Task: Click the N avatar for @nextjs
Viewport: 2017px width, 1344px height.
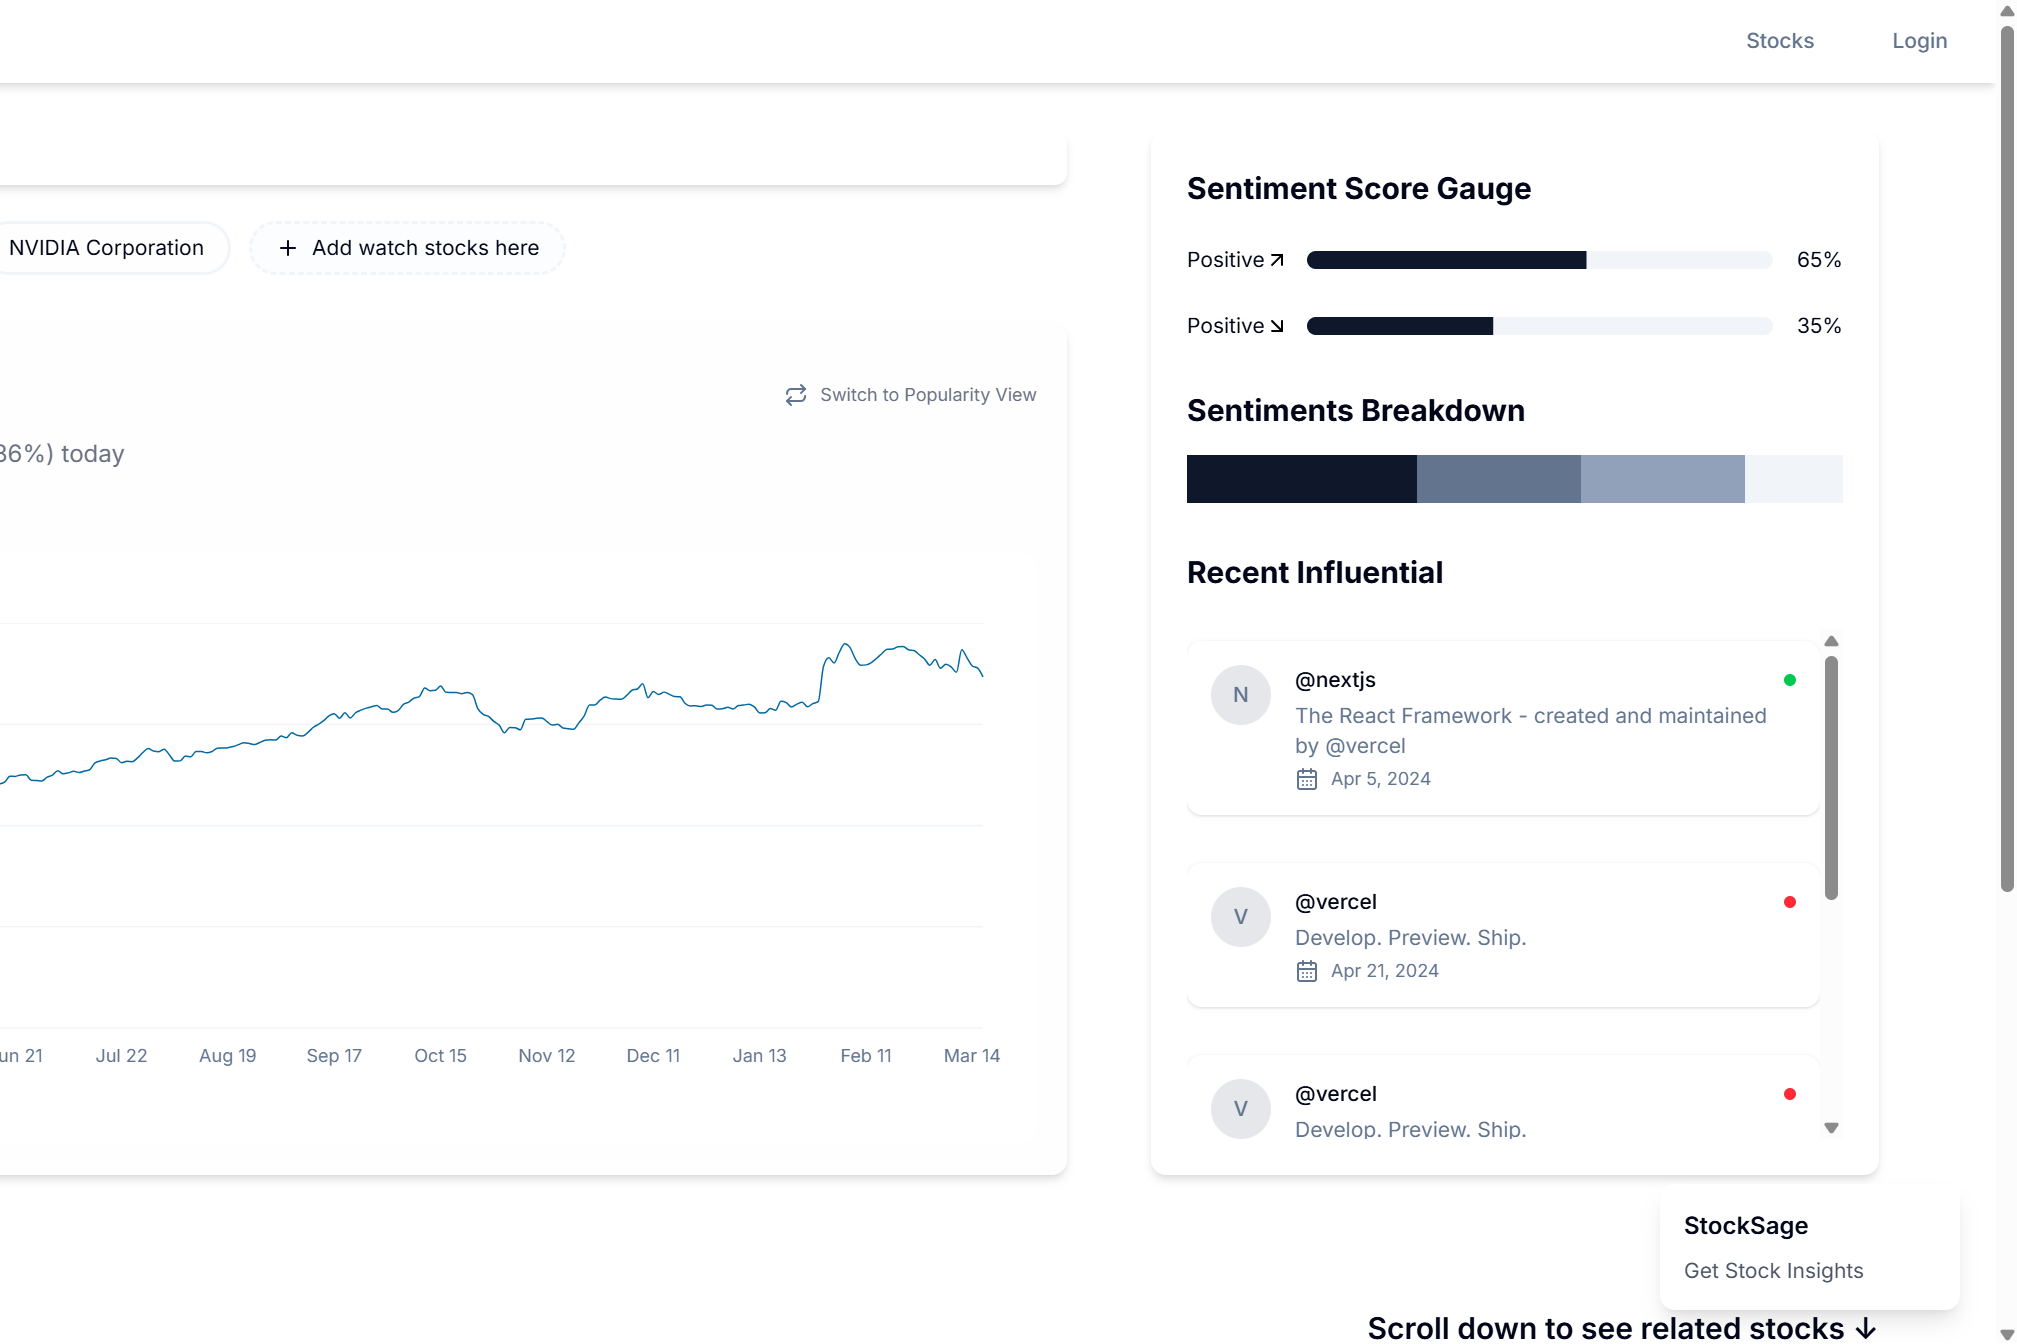Action: [1240, 695]
